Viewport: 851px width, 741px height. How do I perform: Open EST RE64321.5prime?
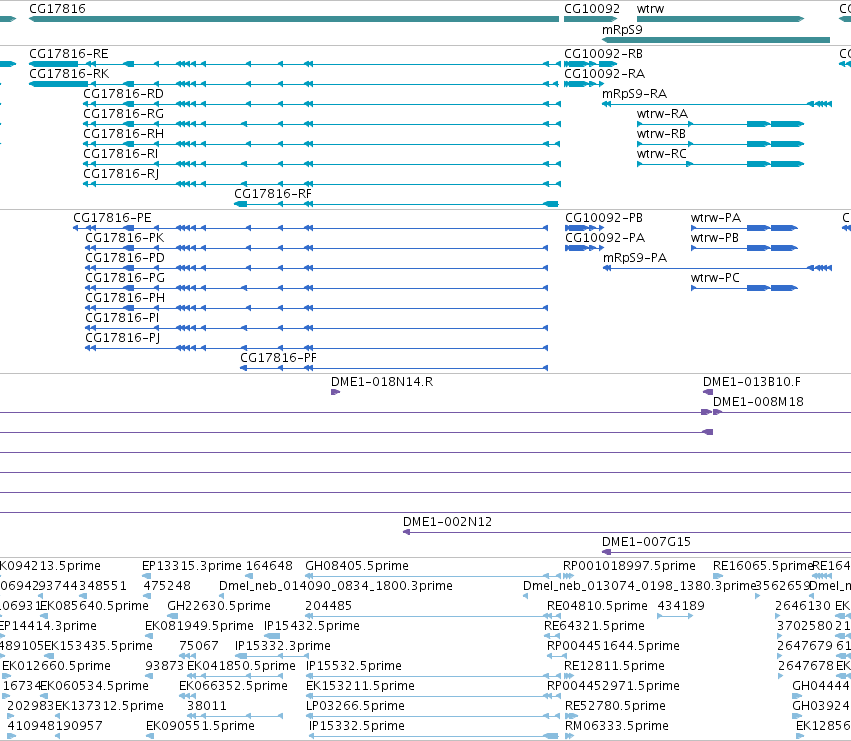[x=594, y=626]
